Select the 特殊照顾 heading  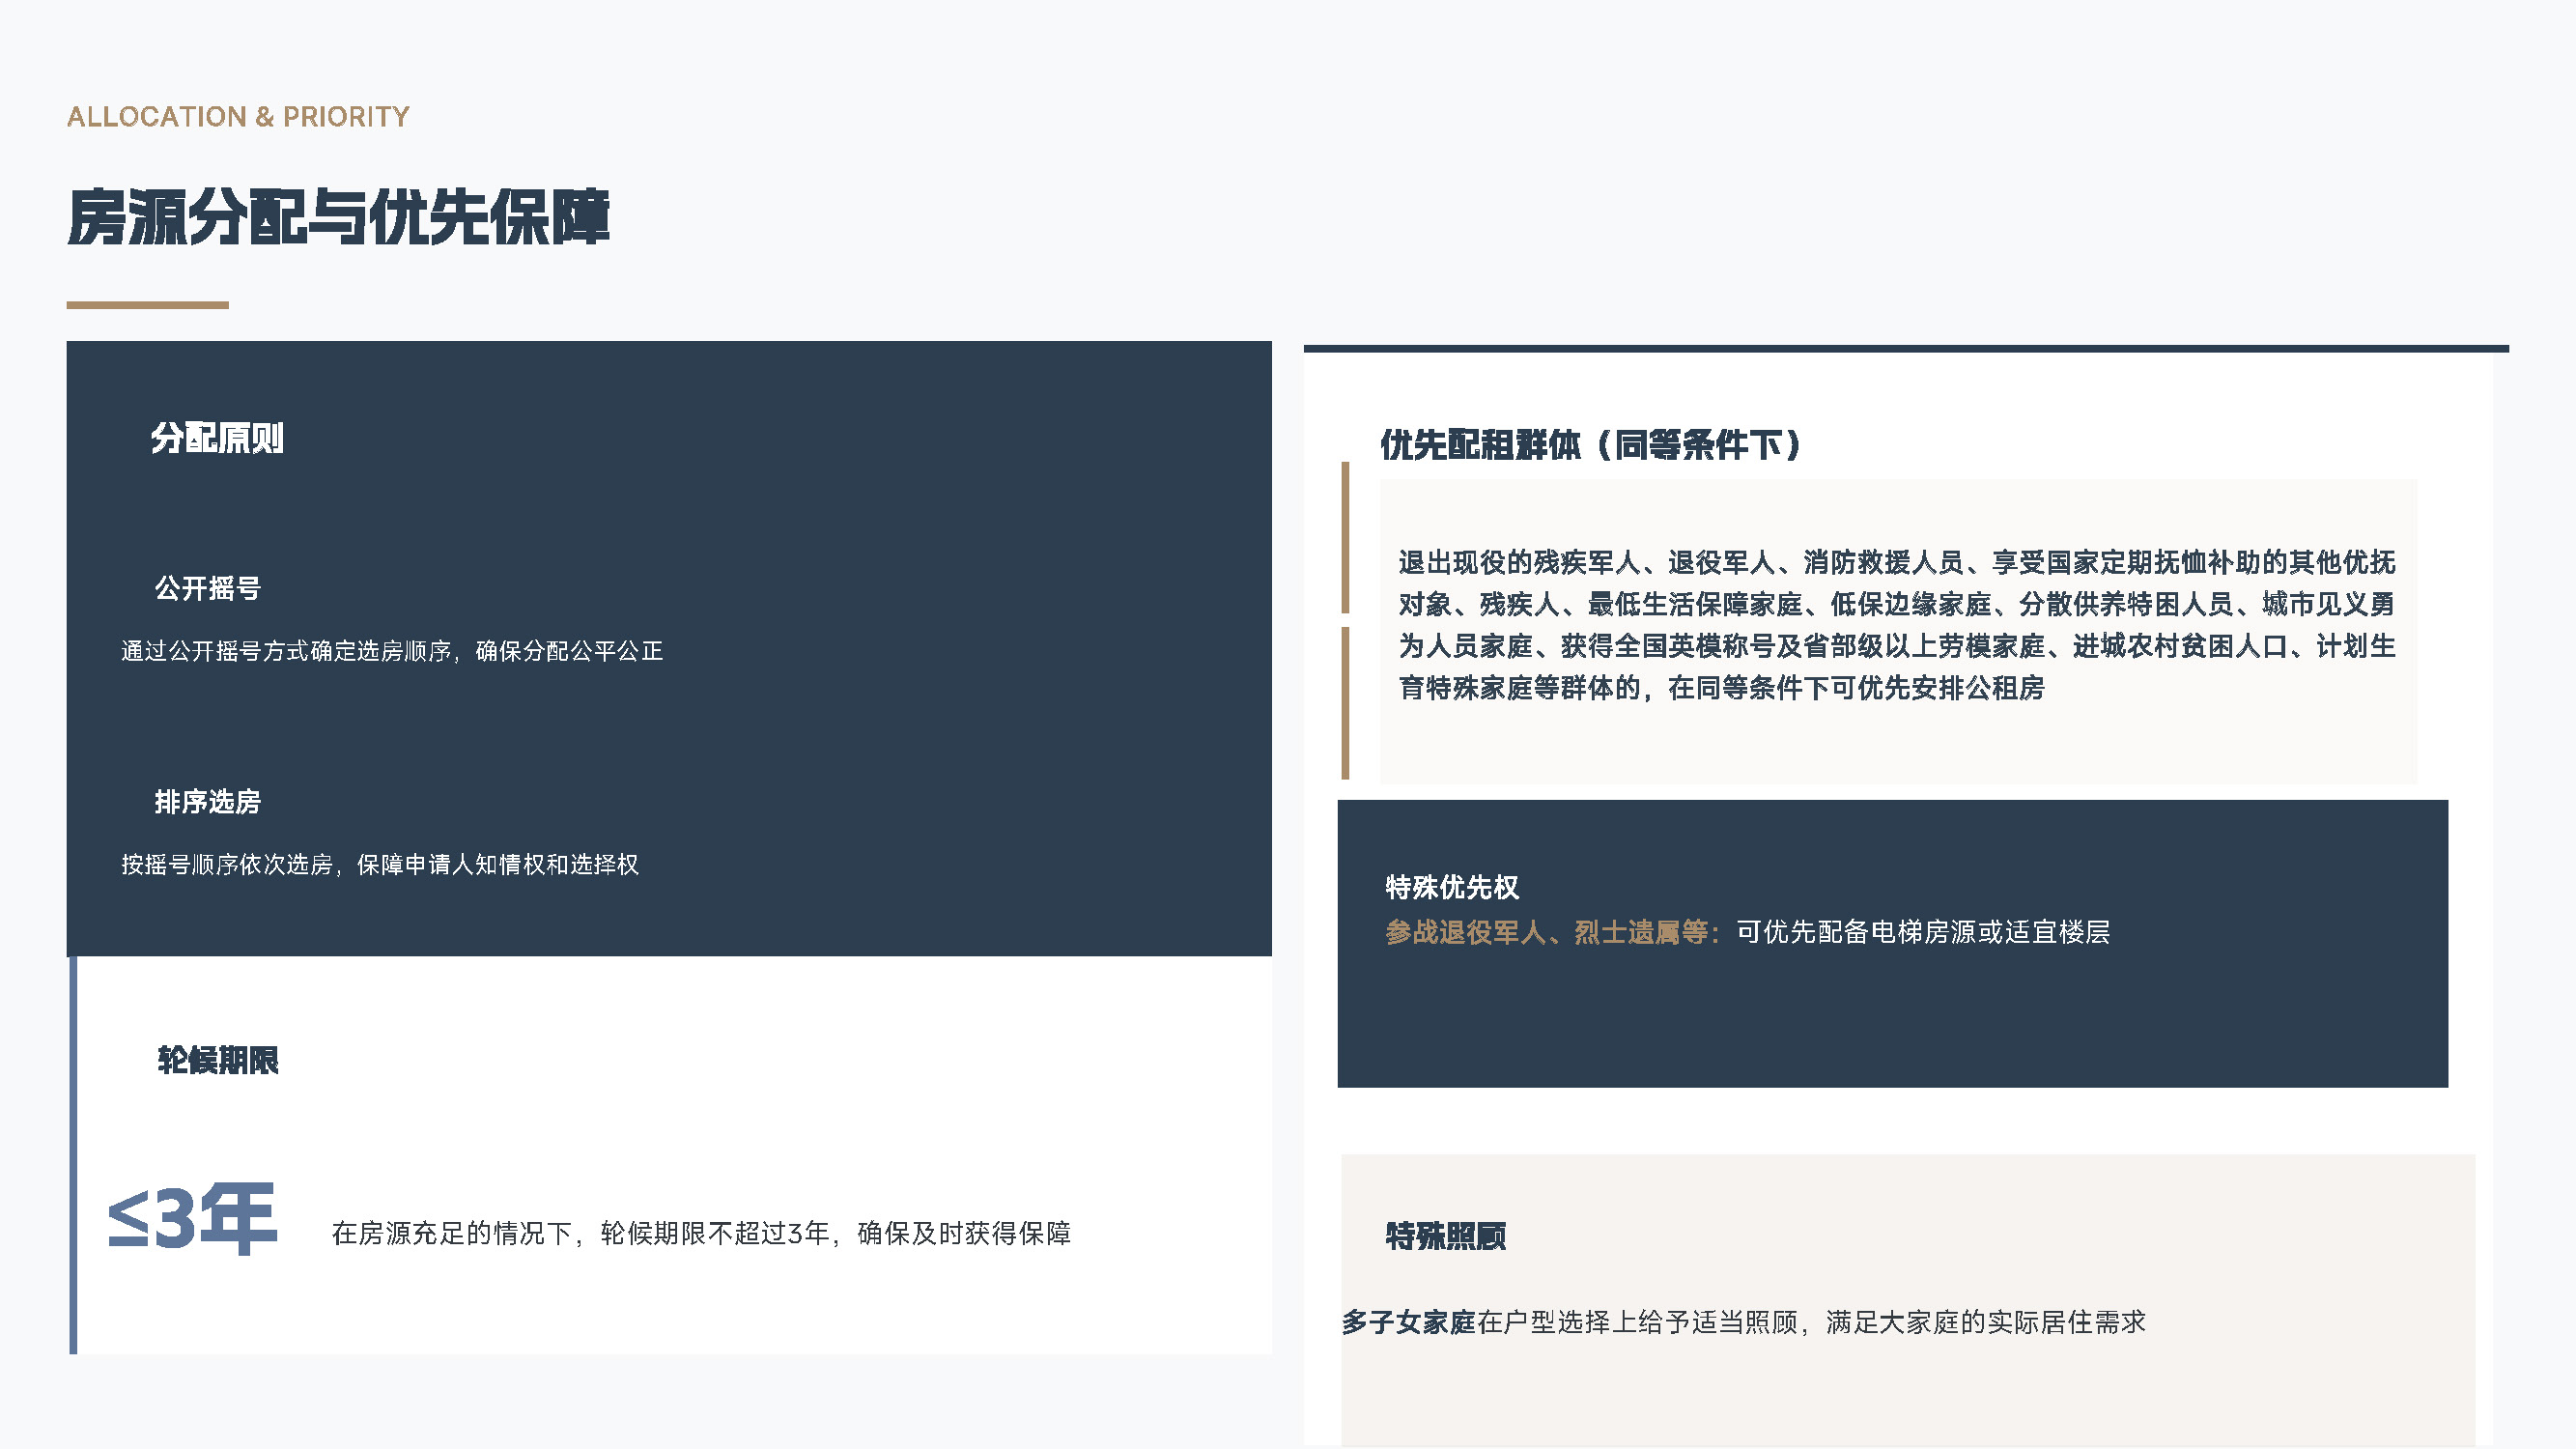[x=1445, y=1236]
